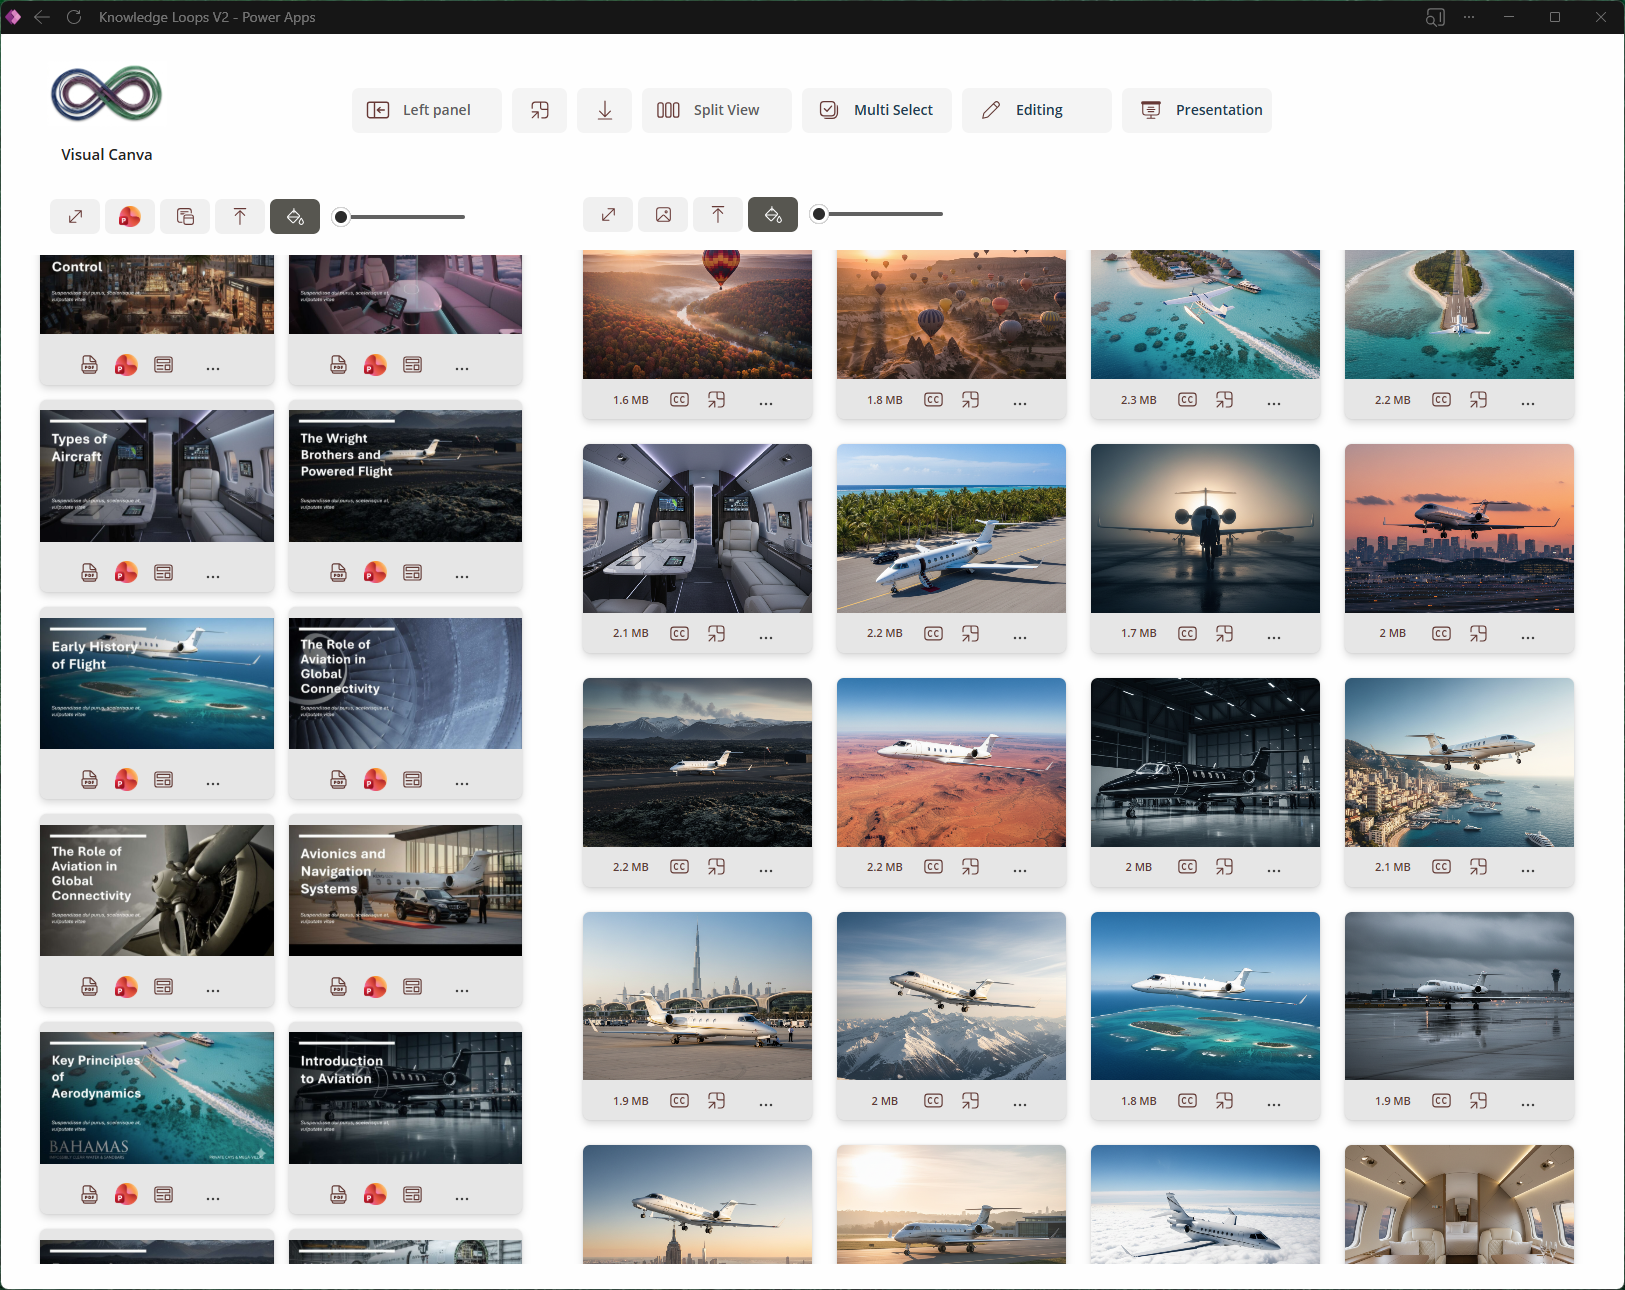Toggle paint bucket button in right toolbar
The image size is (1625, 1290).
773,214
